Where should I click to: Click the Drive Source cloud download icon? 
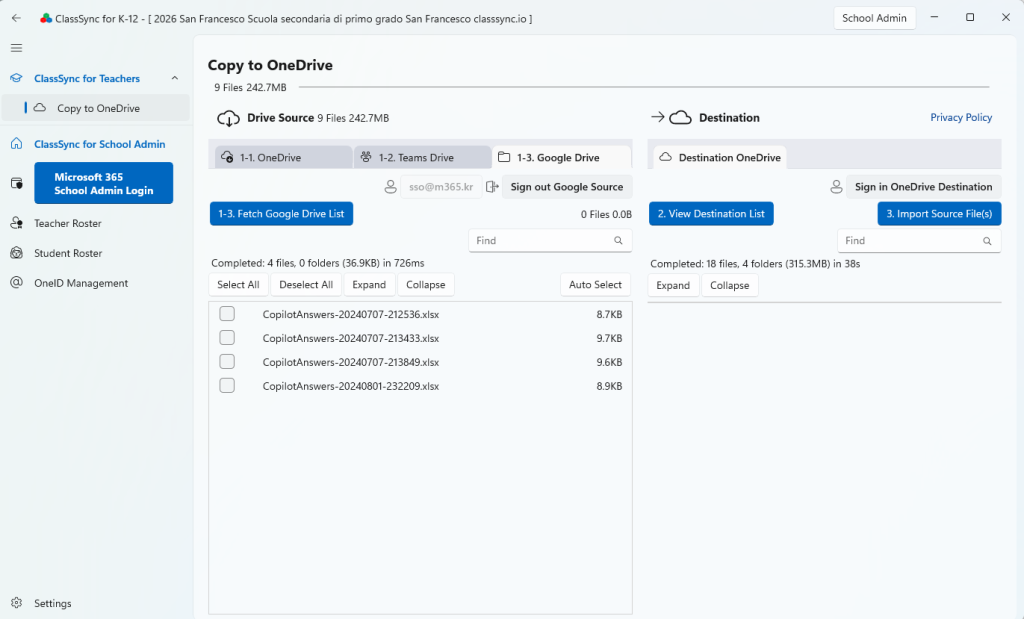click(228, 118)
